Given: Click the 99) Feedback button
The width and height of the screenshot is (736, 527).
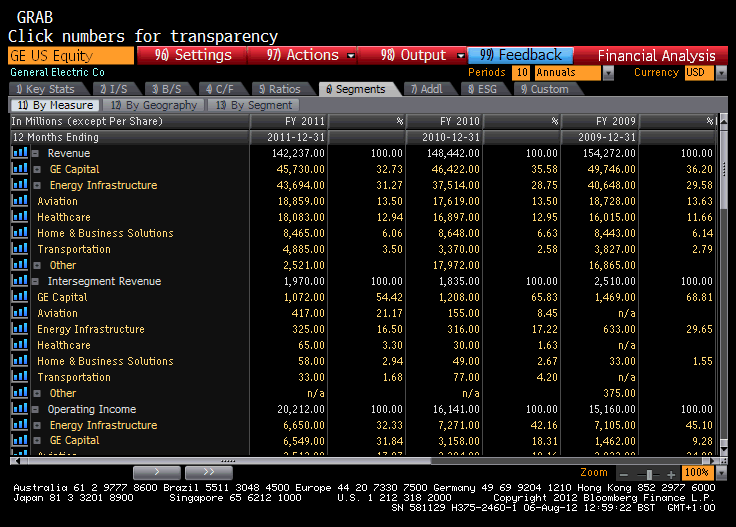Looking at the screenshot, I should point(521,55).
